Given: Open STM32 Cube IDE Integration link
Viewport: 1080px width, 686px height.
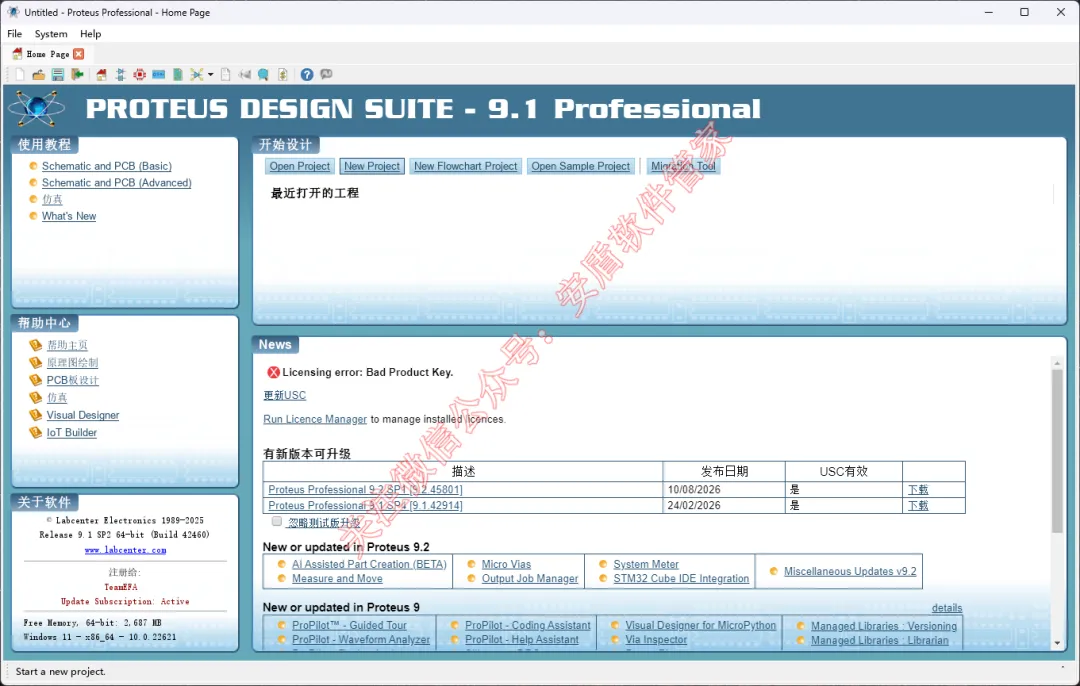Looking at the screenshot, I should click(681, 579).
